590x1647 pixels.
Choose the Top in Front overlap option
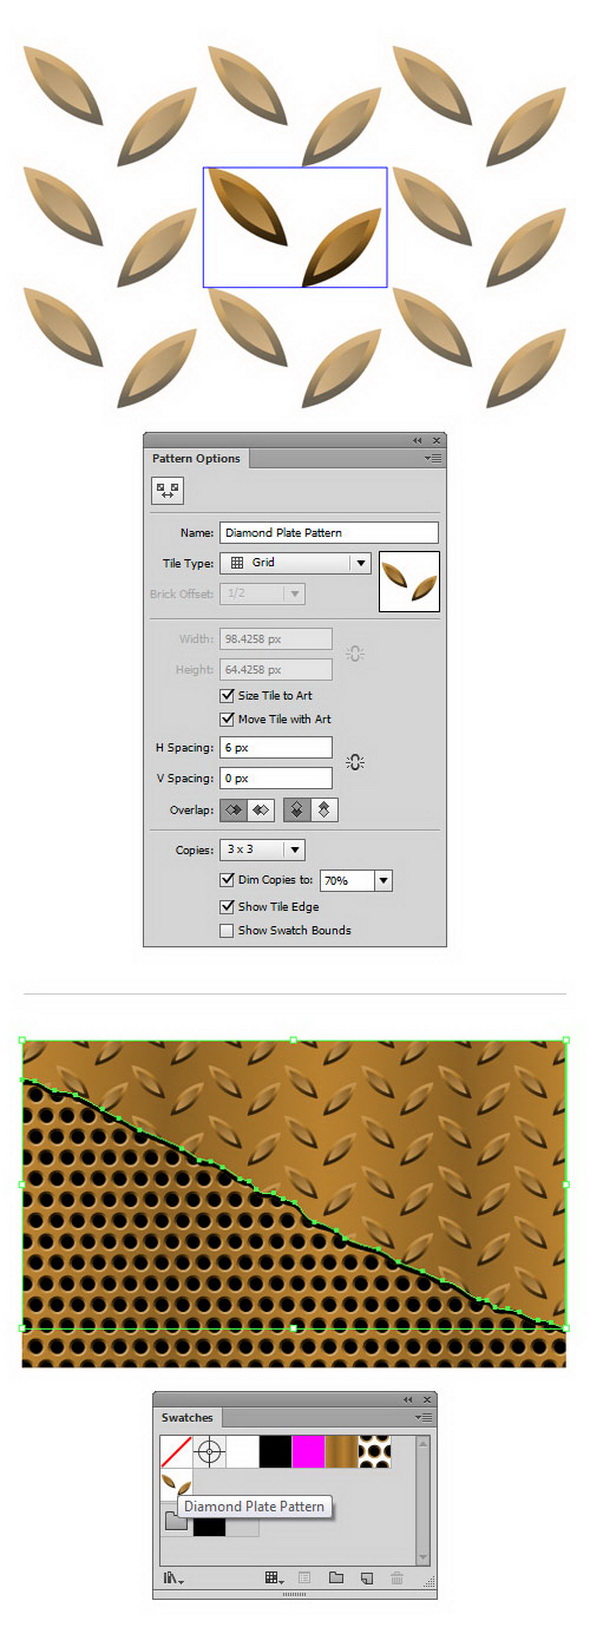point(297,810)
